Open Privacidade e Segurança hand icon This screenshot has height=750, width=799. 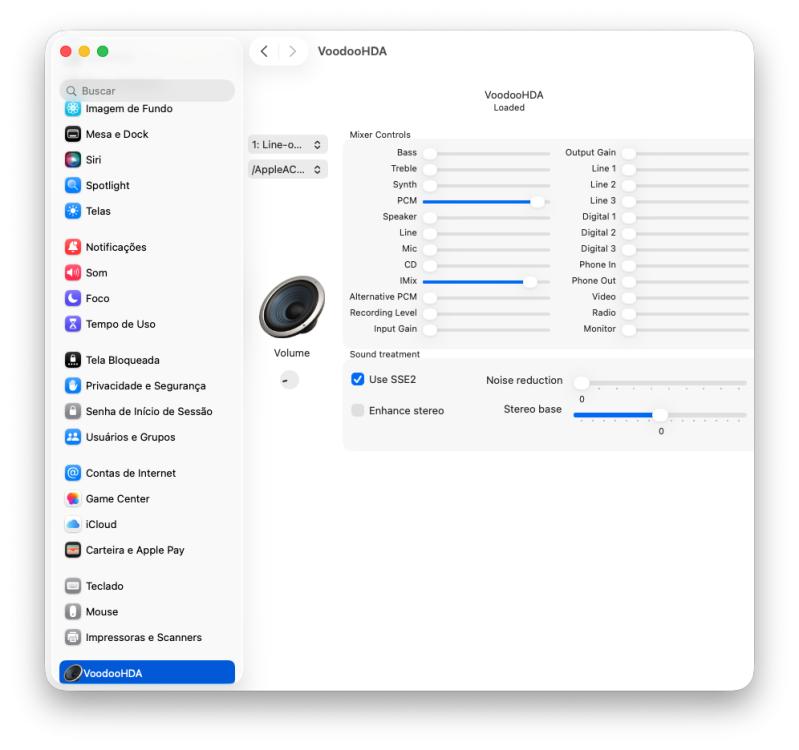coord(73,386)
